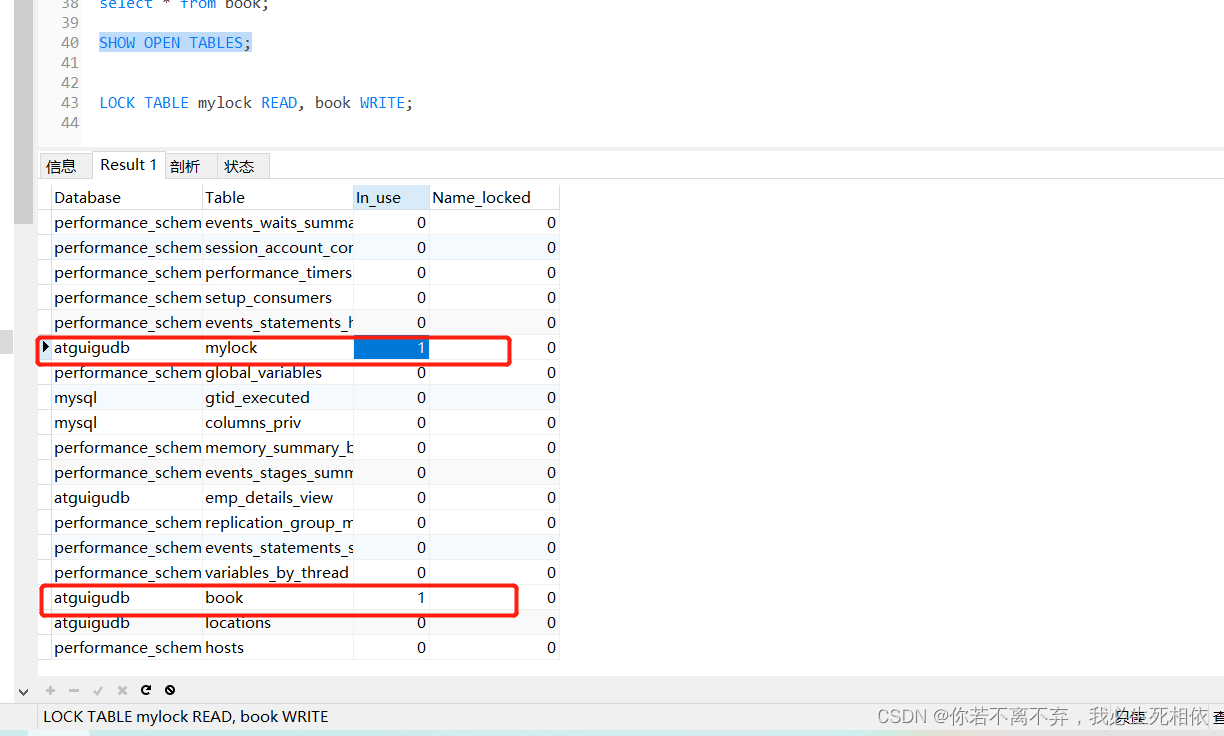1224x736 pixels.
Task: Click the status bar LOCK TABLE statement text
Action: 186,717
